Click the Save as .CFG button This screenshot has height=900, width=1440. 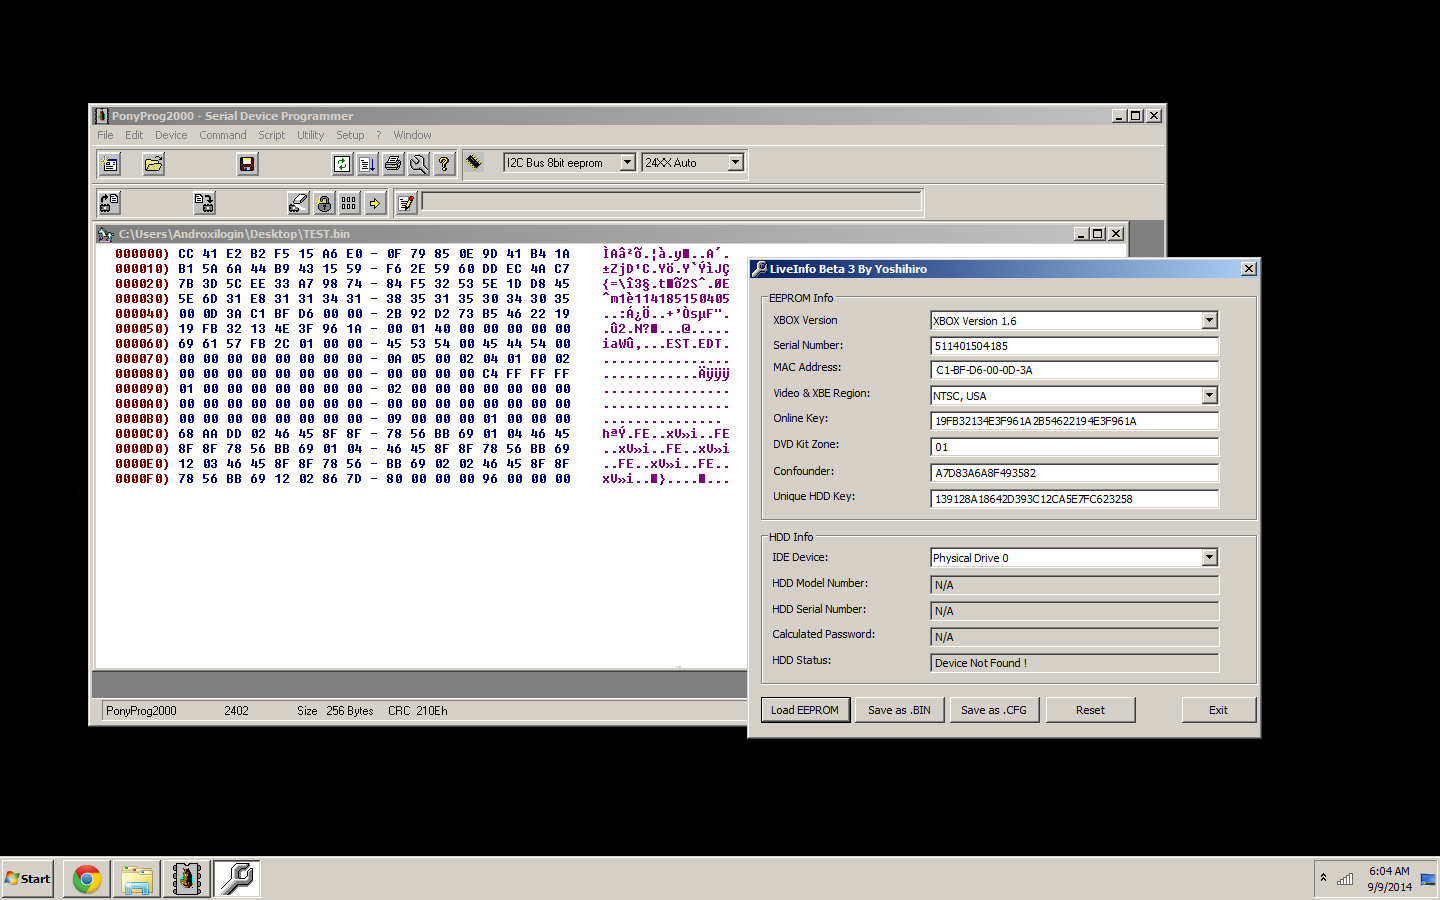(x=994, y=710)
